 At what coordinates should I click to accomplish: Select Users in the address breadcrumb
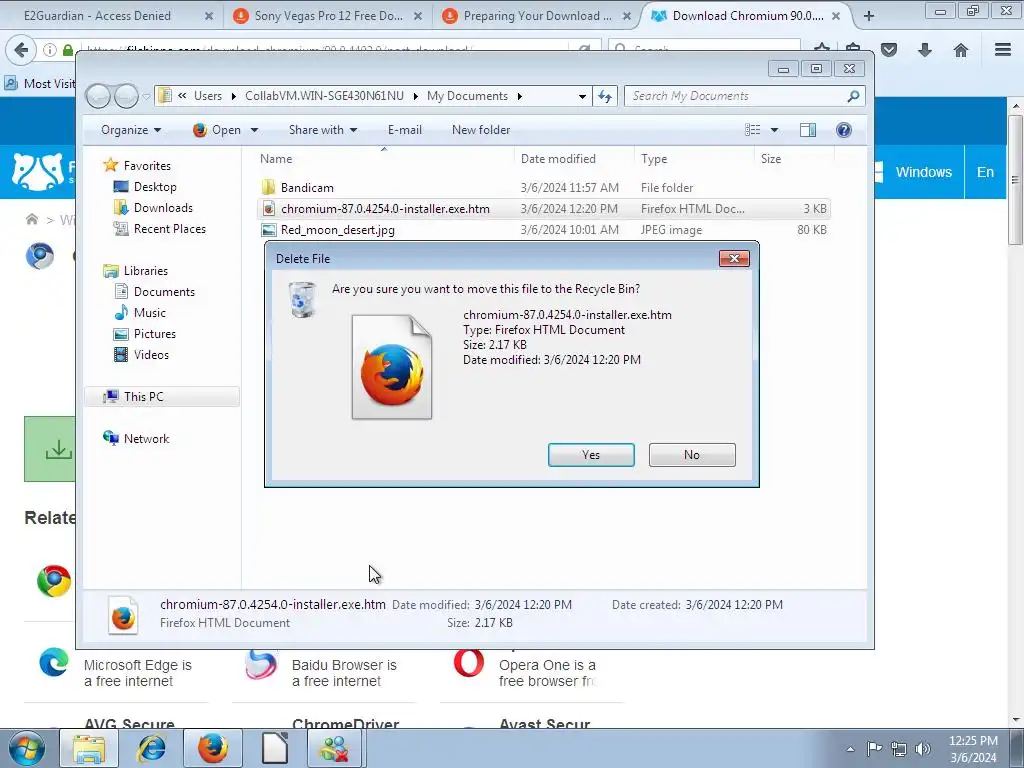pos(208,96)
